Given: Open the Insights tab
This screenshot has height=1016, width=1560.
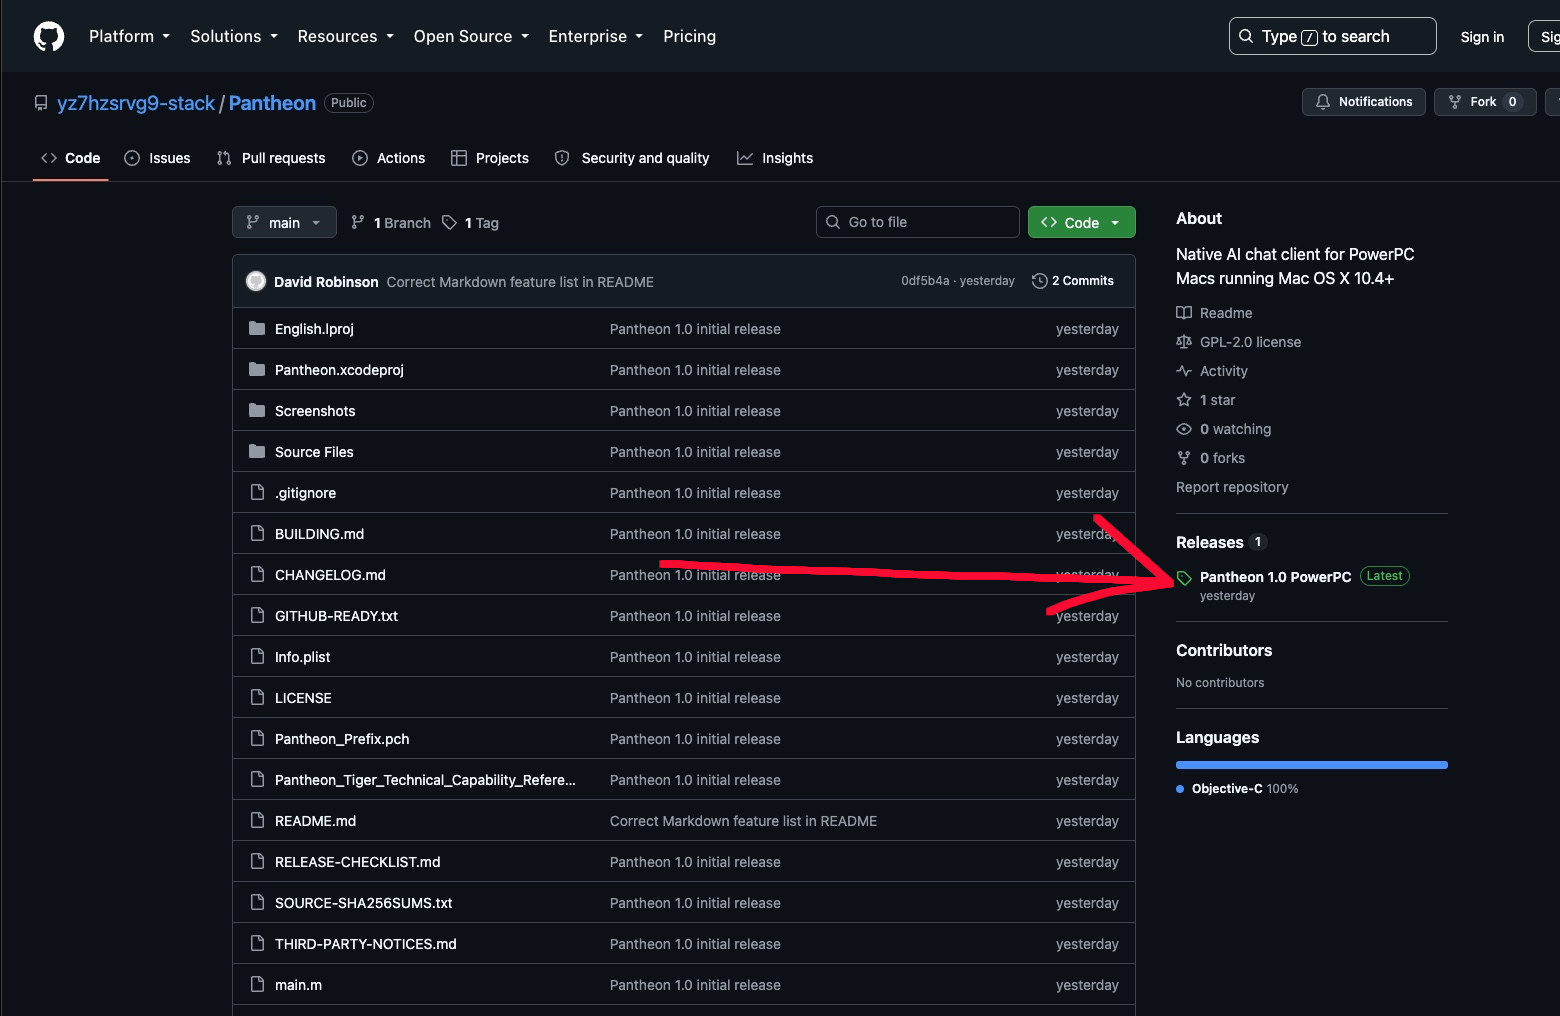Looking at the screenshot, I should point(774,158).
